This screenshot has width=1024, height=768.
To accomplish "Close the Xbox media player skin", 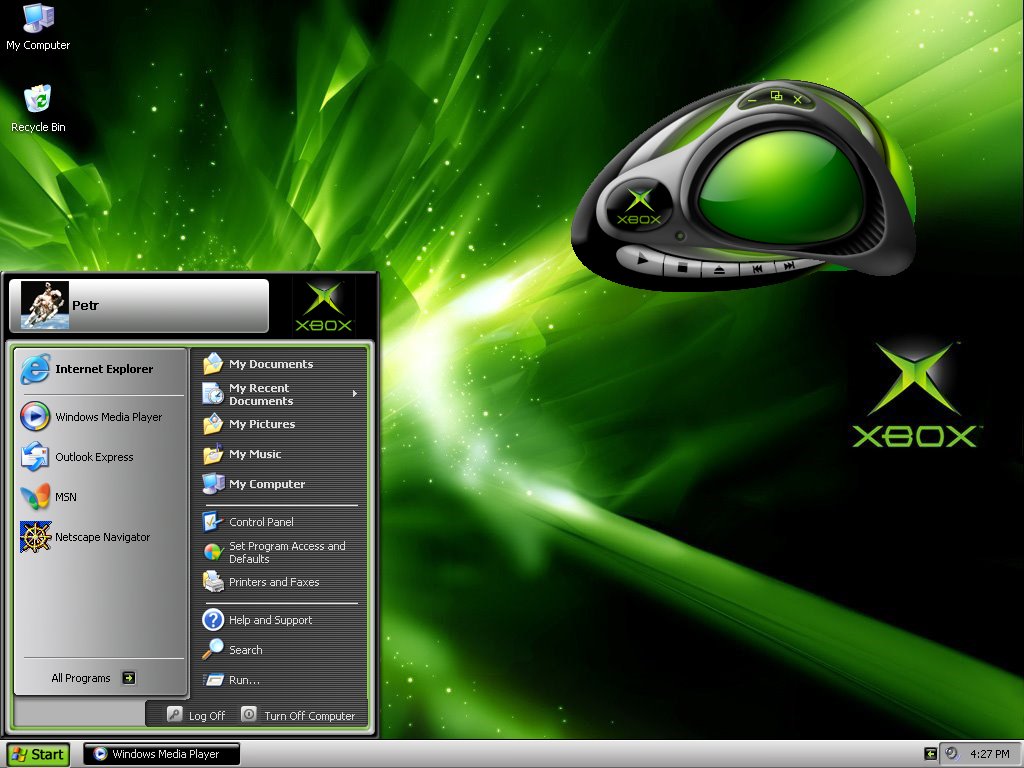I will pos(797,99).
